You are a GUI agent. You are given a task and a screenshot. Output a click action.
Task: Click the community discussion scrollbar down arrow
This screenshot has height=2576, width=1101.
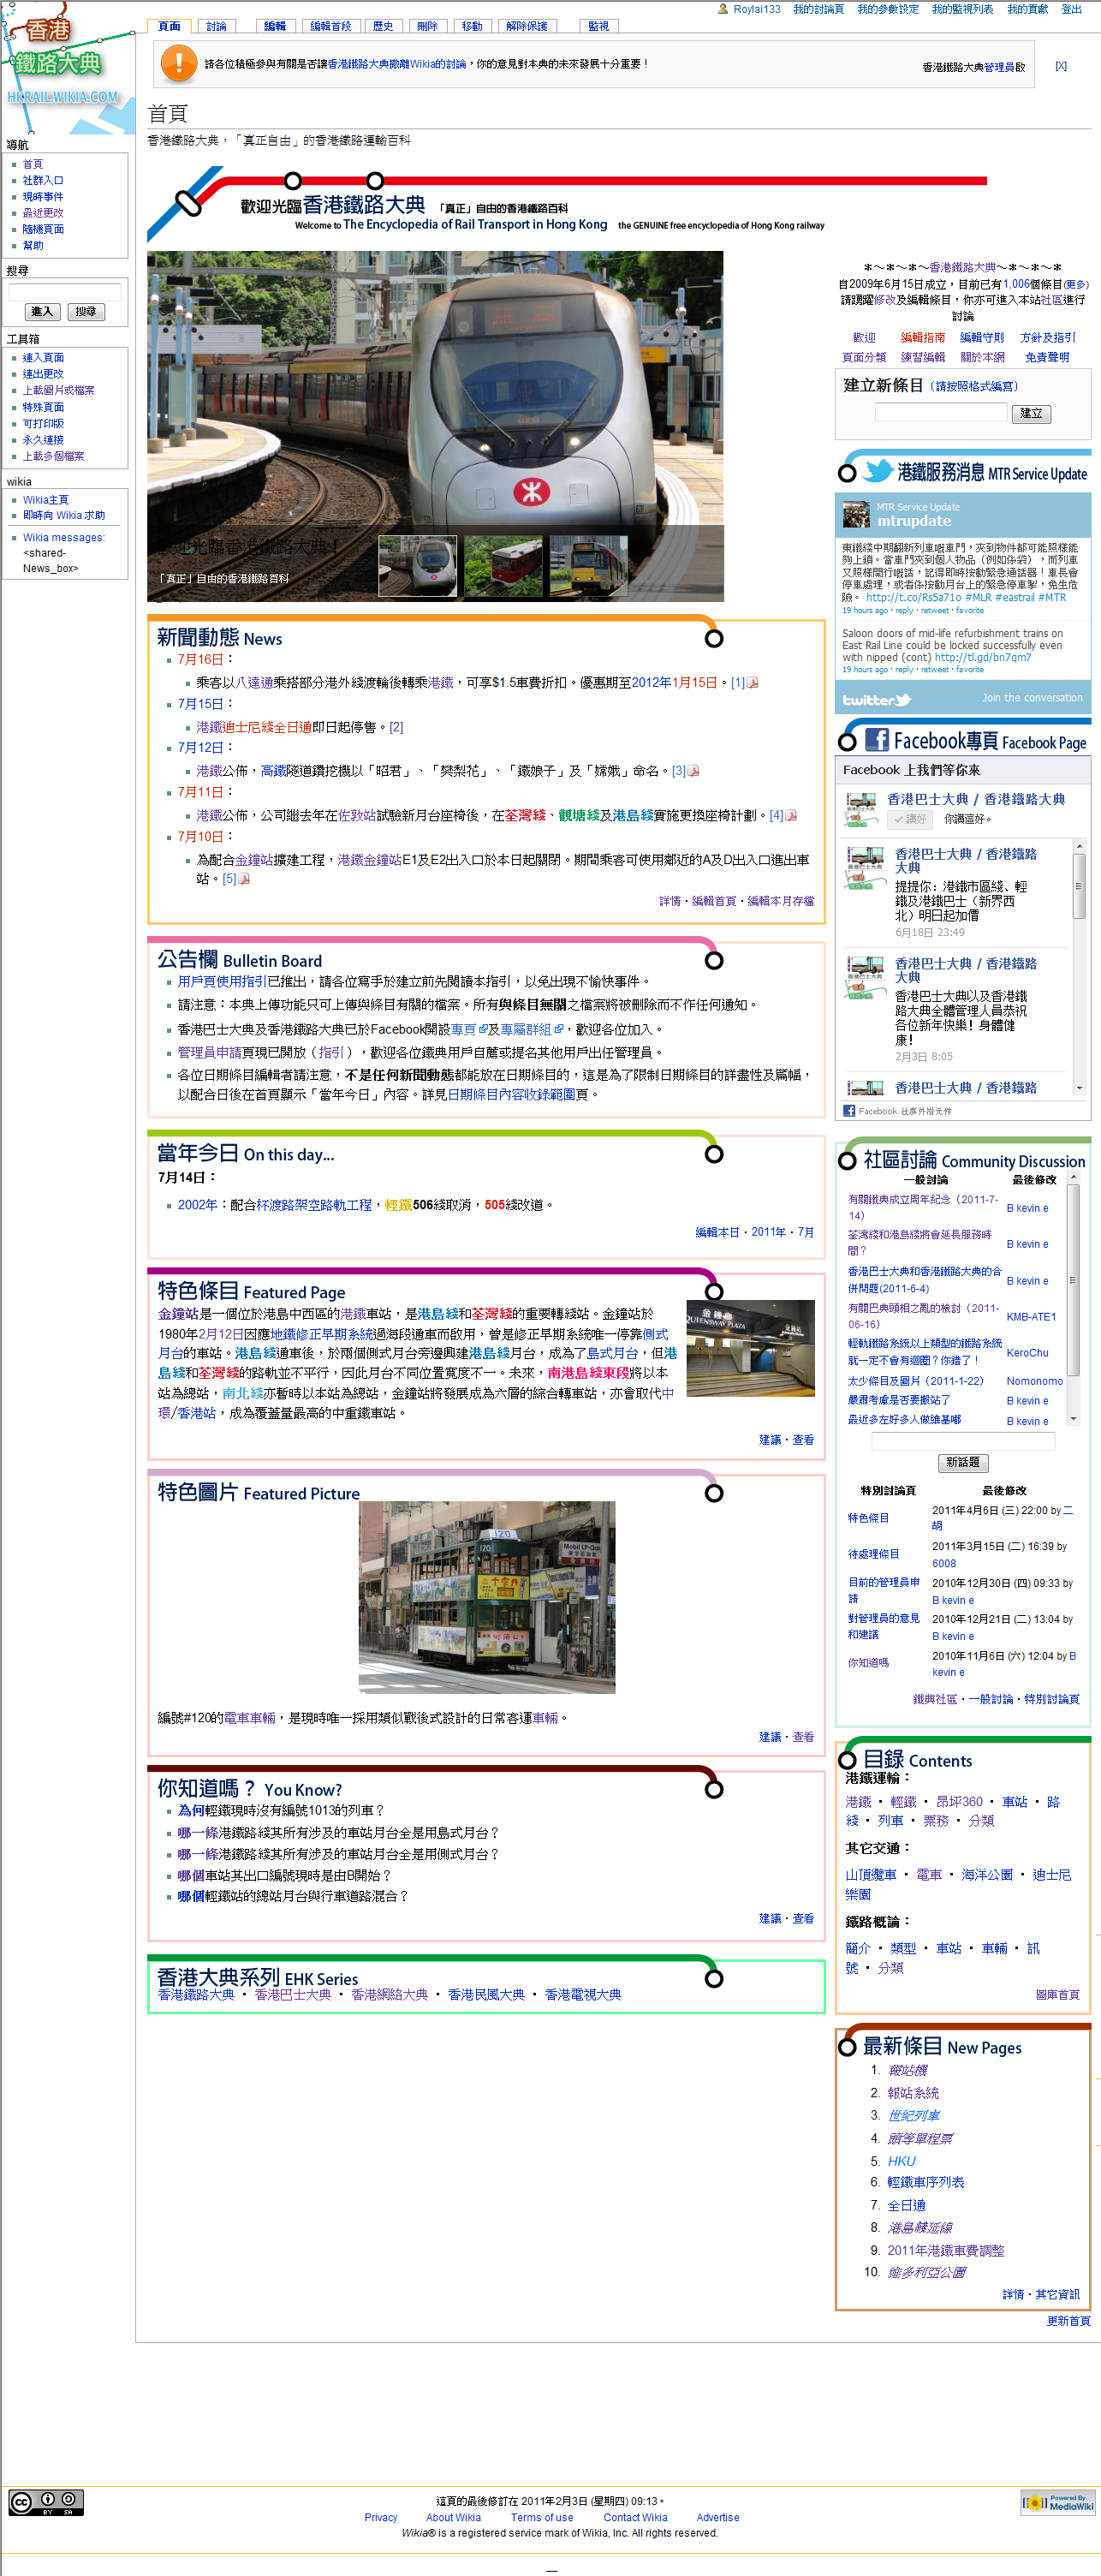(1073, 1419)
